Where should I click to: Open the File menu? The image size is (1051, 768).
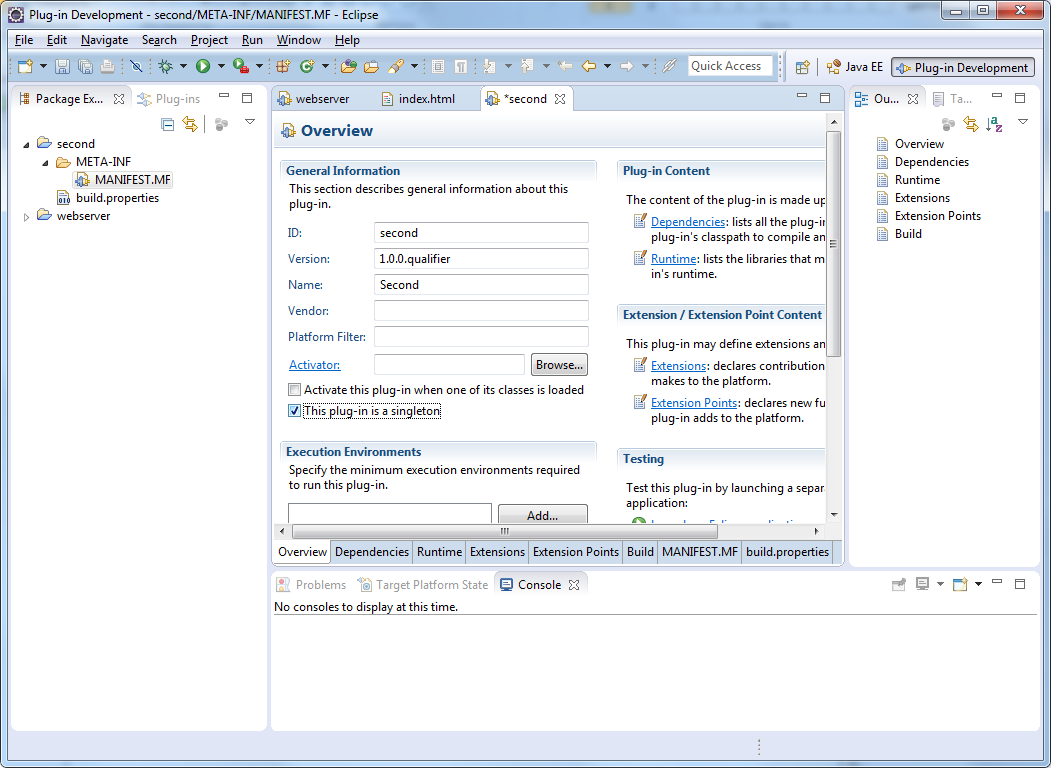(x=23, y=40)
